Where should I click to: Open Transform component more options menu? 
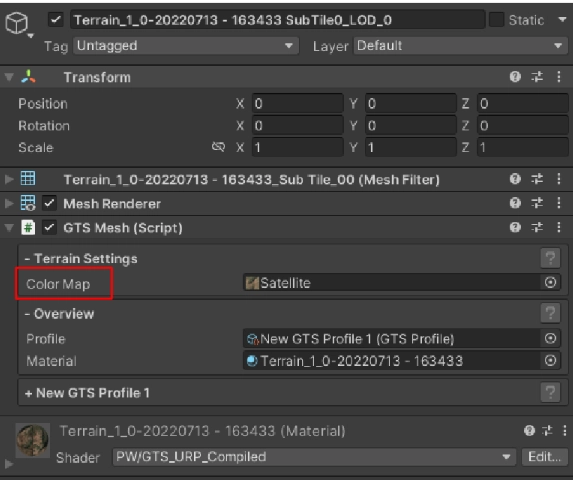pyautogui.click(x=559, y=77)
